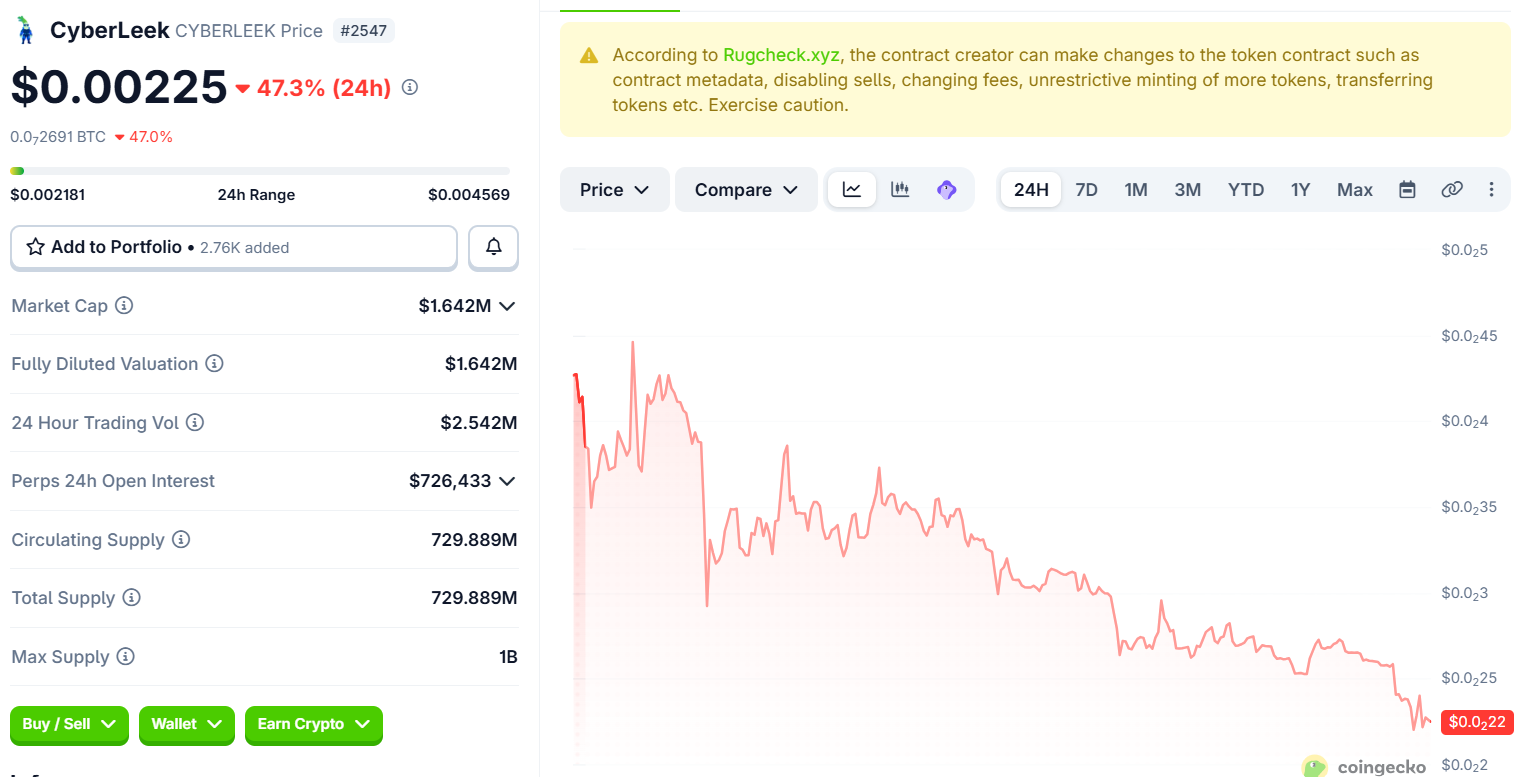
Task: Click the $1.642M Market Cap value
Action: pos(455,306)
